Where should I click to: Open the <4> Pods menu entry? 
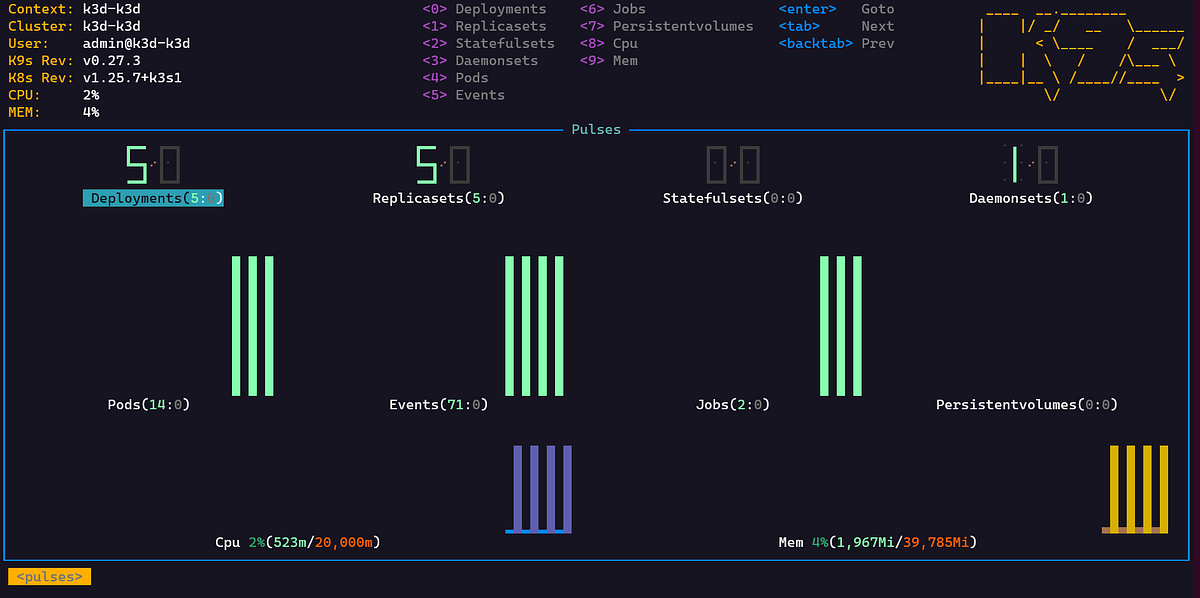tap(455, 77)
